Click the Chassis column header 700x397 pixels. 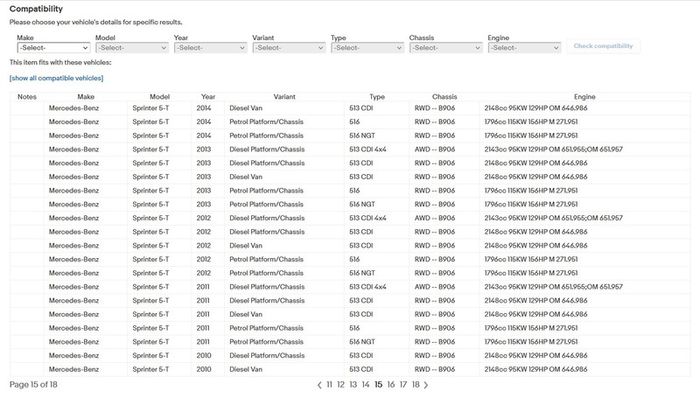[x=445, y=96]
